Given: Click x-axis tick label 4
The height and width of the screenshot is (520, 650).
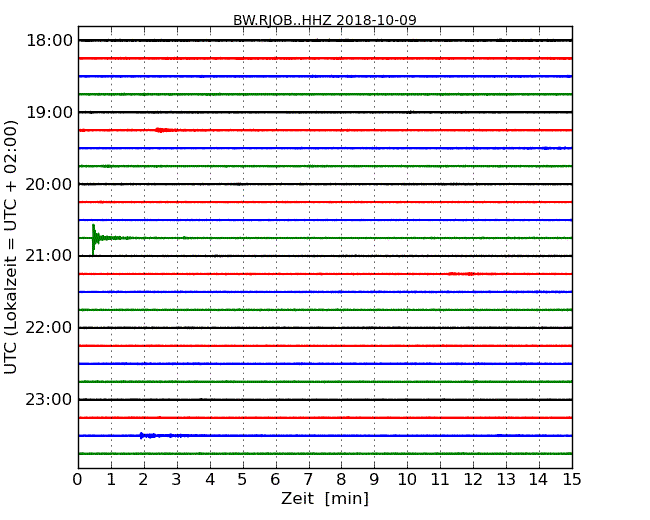Looking at the screenshot, I should [x=210, y=479].
